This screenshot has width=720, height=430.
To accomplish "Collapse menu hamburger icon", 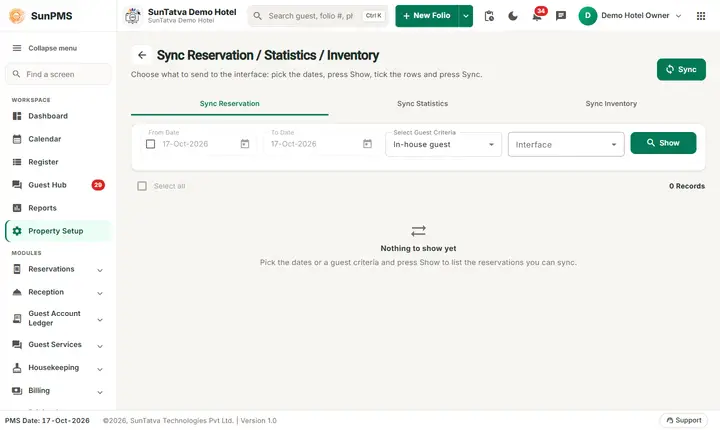I will [x=17, y=48].
